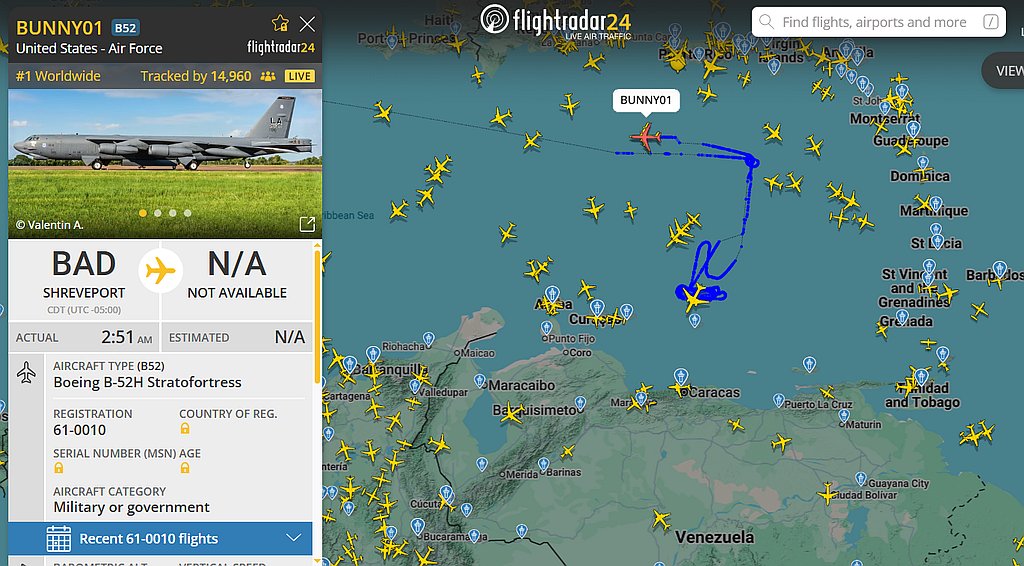Click the Flightradar24 logo at top
Screen dimensions: 1024x566
point(556,21)
